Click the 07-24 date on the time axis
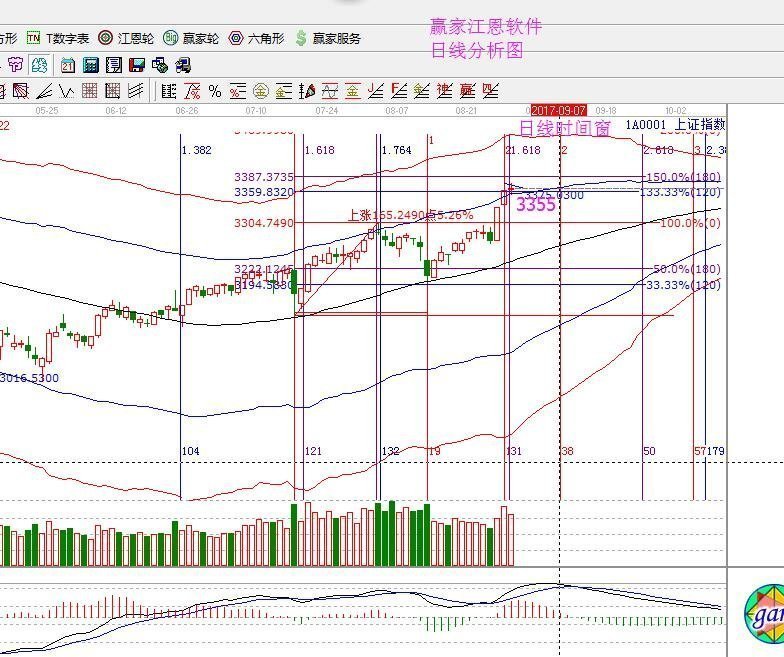The image size is (784, 657). pyautogui.click(x=326, y=110)
